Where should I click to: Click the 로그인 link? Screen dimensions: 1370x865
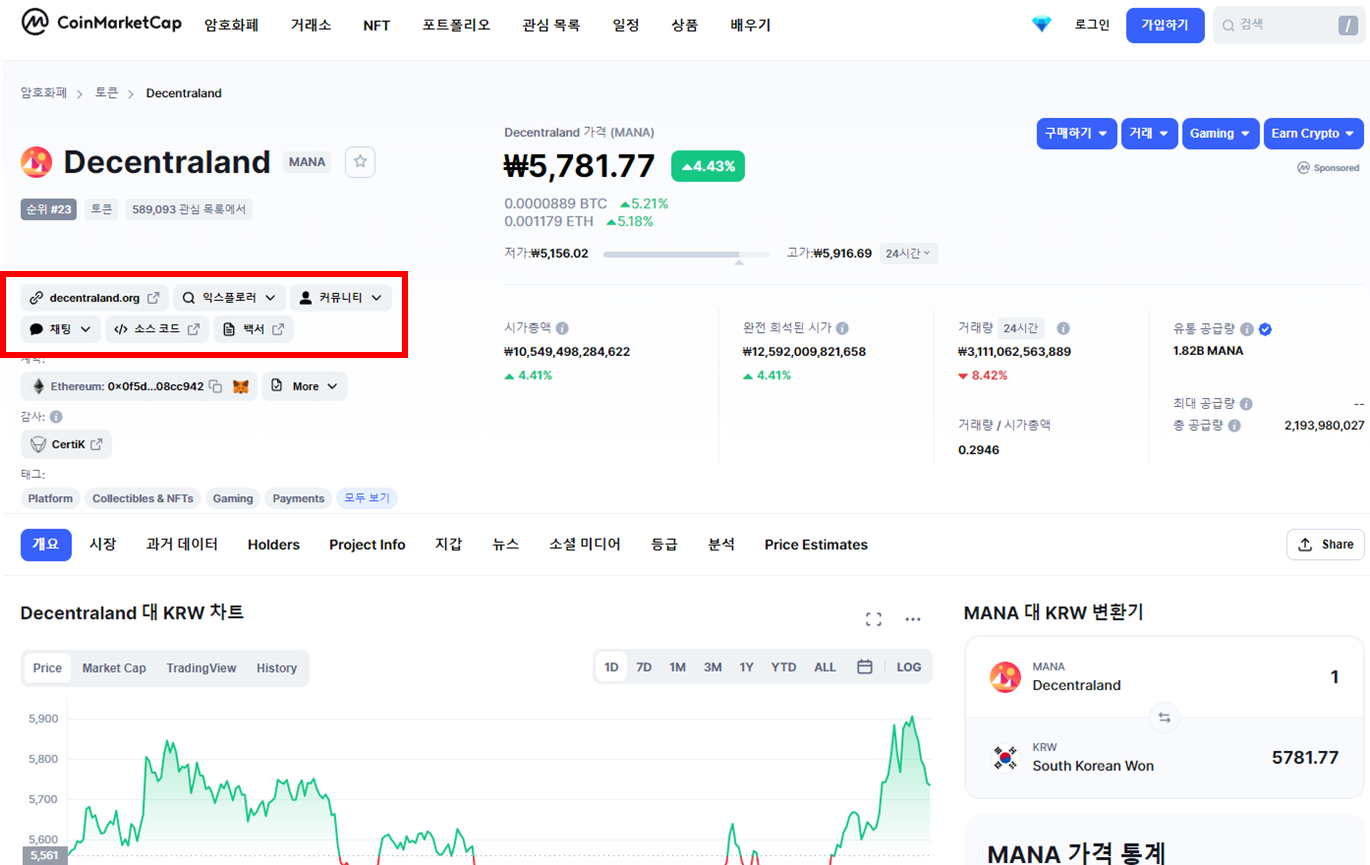click(x=1092, y=25)
